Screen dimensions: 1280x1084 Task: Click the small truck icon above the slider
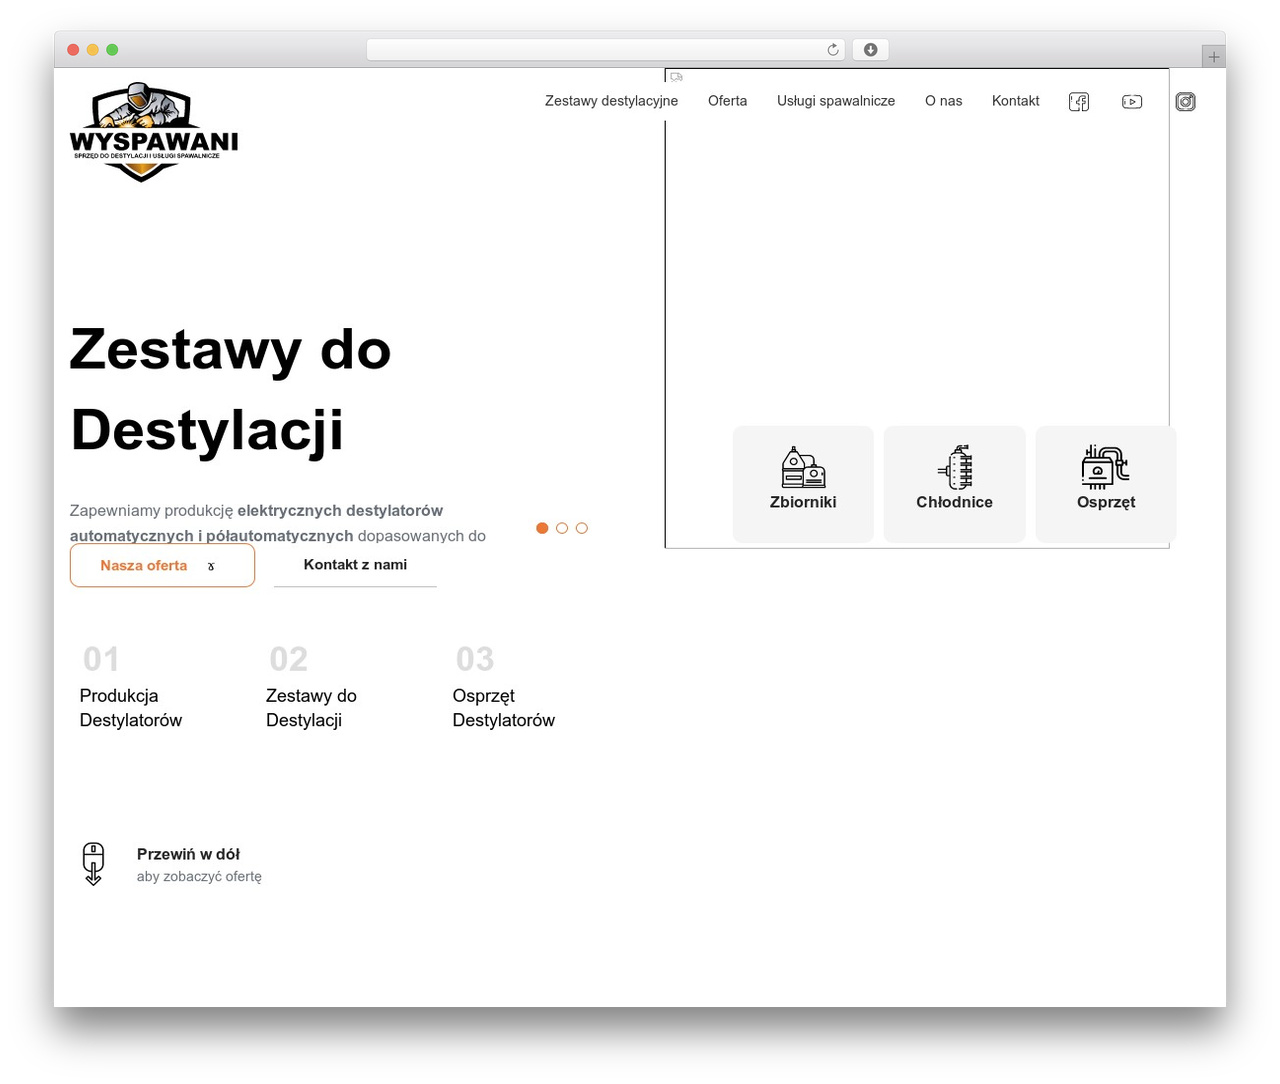pyautogui.click(x=677, y=77)
